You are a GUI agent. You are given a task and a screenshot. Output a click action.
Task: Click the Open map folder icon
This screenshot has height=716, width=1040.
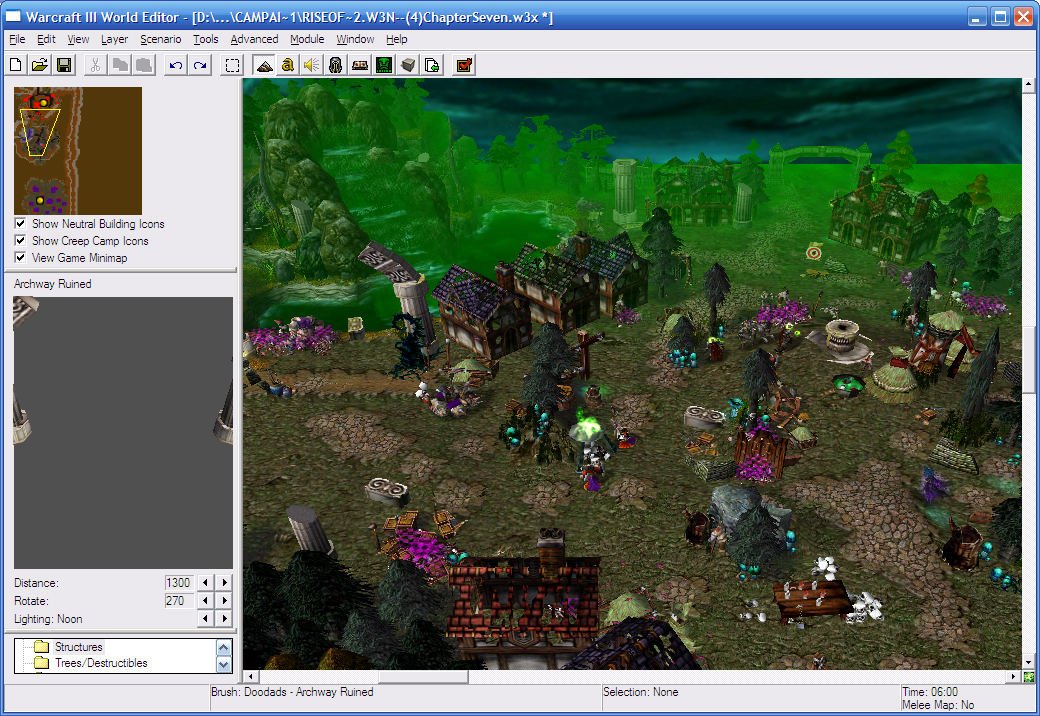click(x=40, y=65)
